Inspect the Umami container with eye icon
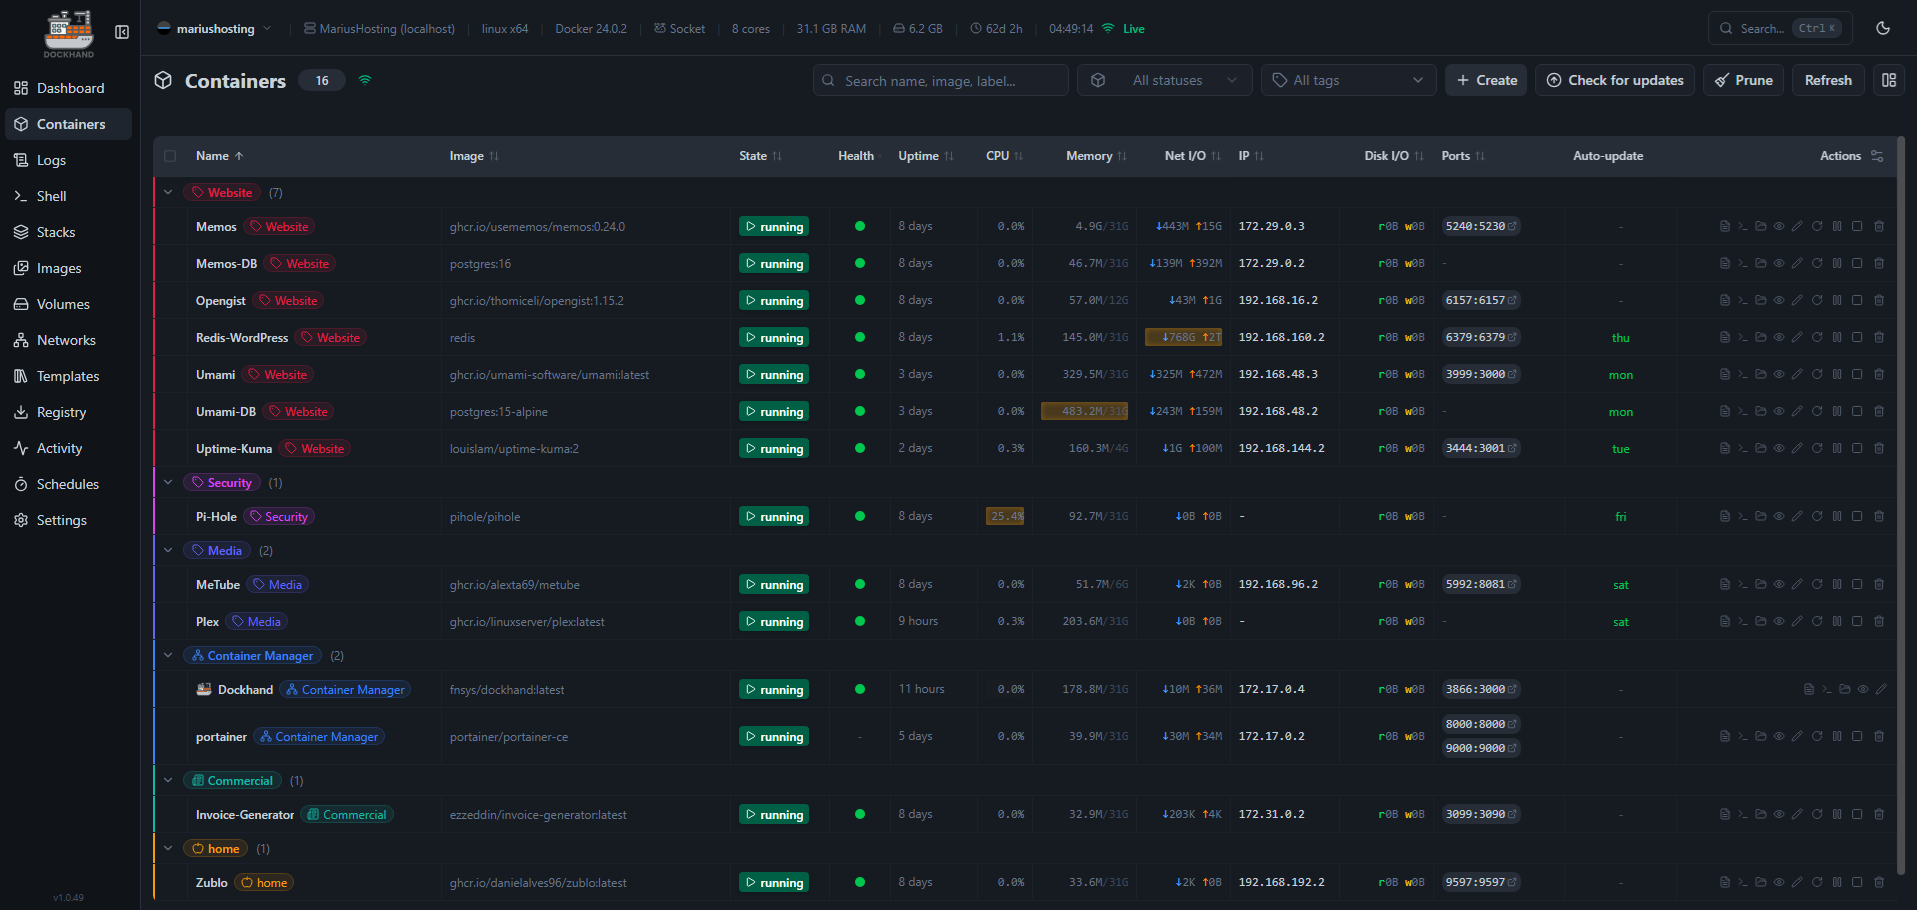Viewport: 1917px width, 910px height. [1779, 375]
